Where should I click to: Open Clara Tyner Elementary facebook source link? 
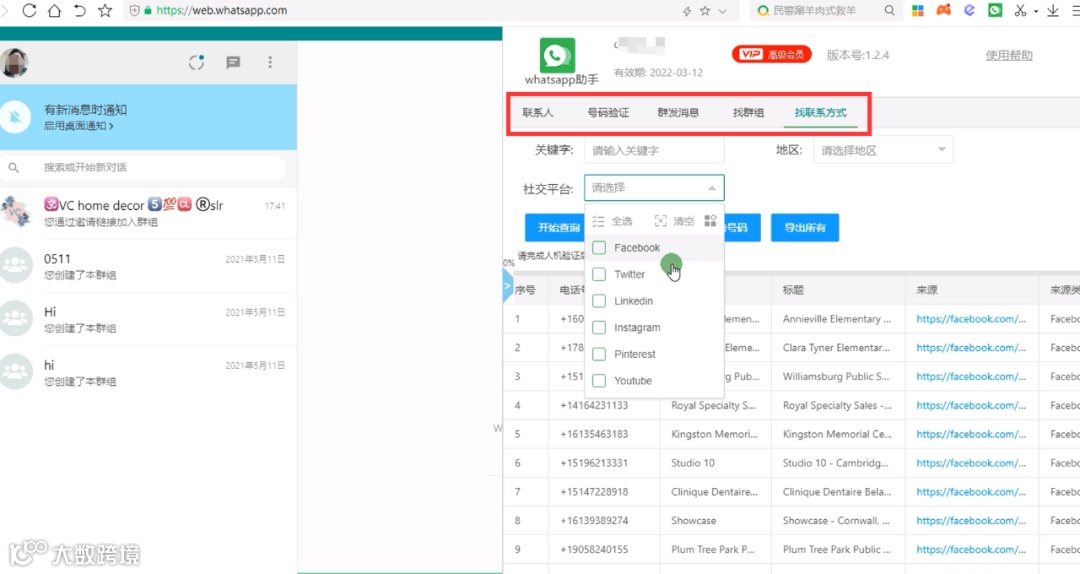(x=971, y=347)
